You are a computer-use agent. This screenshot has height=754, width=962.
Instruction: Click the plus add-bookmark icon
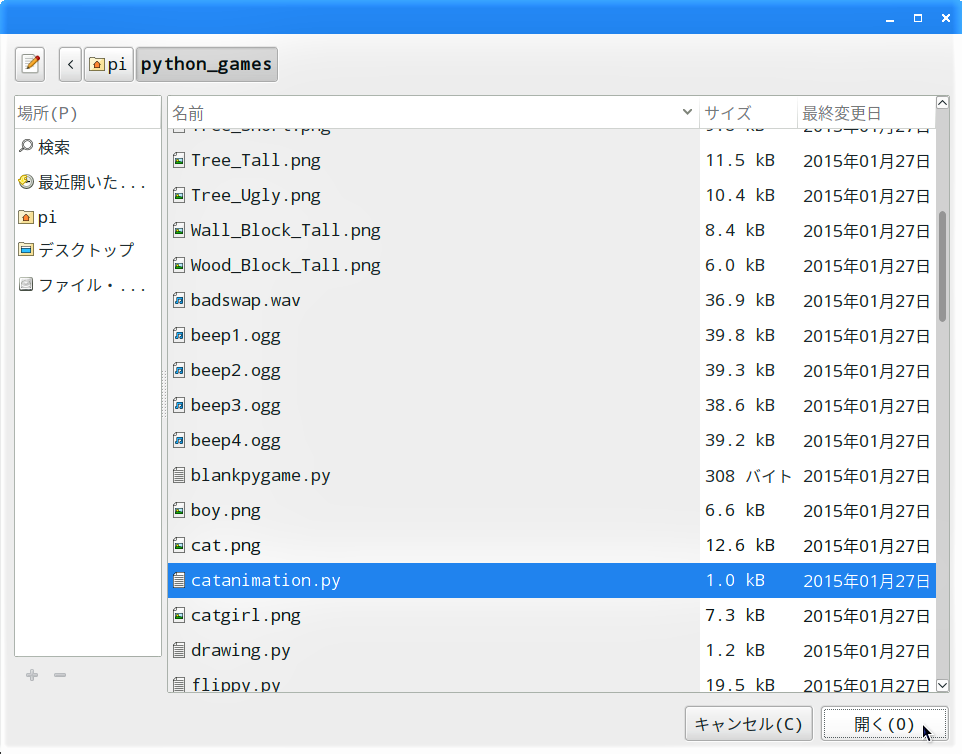point(32,675)
